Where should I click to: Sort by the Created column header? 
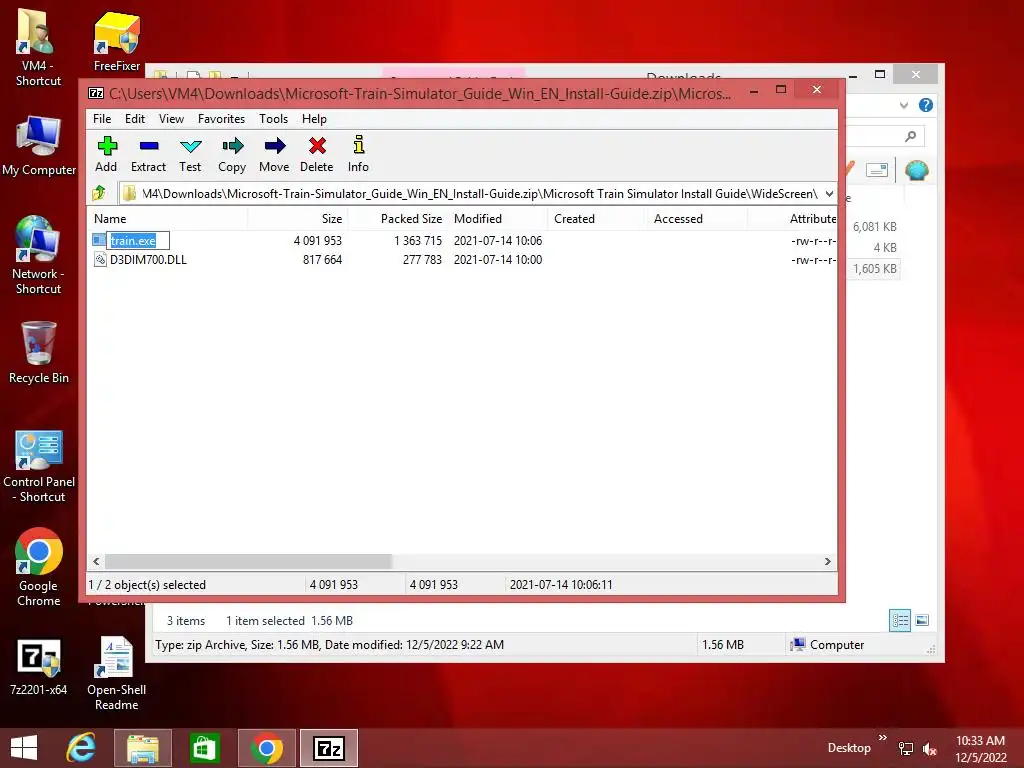[x=598, y=219]
